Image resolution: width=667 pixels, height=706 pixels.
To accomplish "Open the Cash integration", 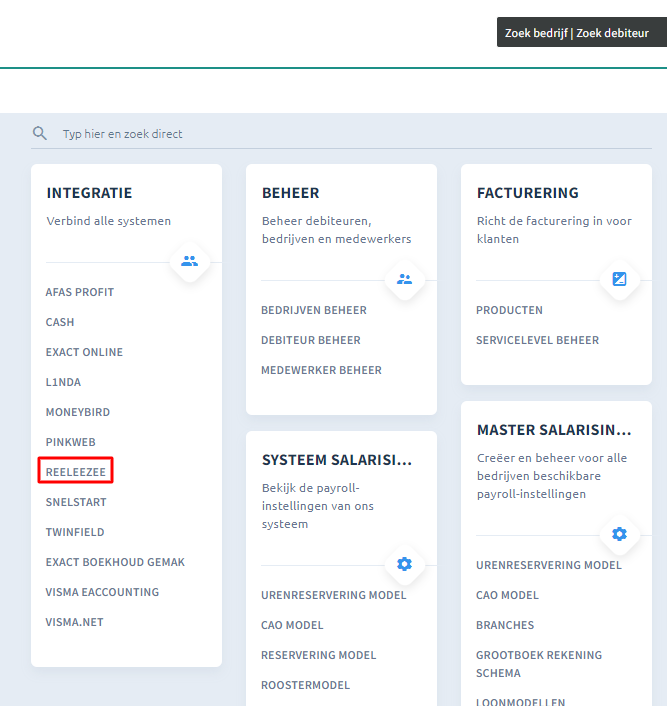I will point(60,322).
